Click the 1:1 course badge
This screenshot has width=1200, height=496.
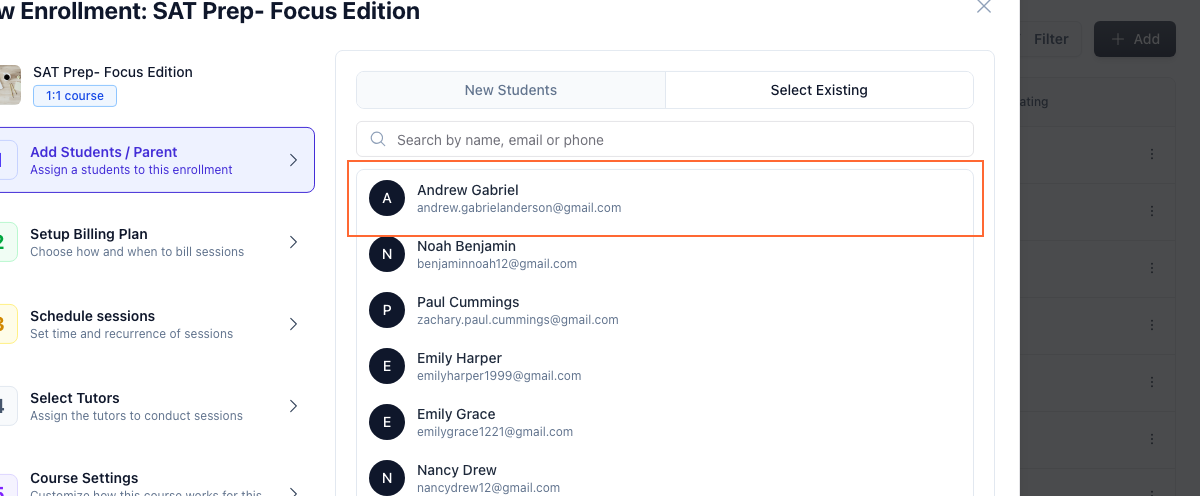click(75, 96)
